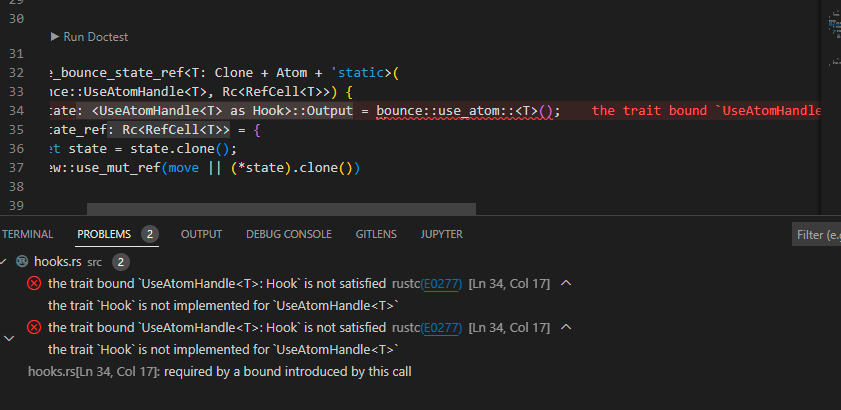This screenshot has width=841, height=410.
Task: Switch to the GITLENS tab
Action: click(376, 235)
